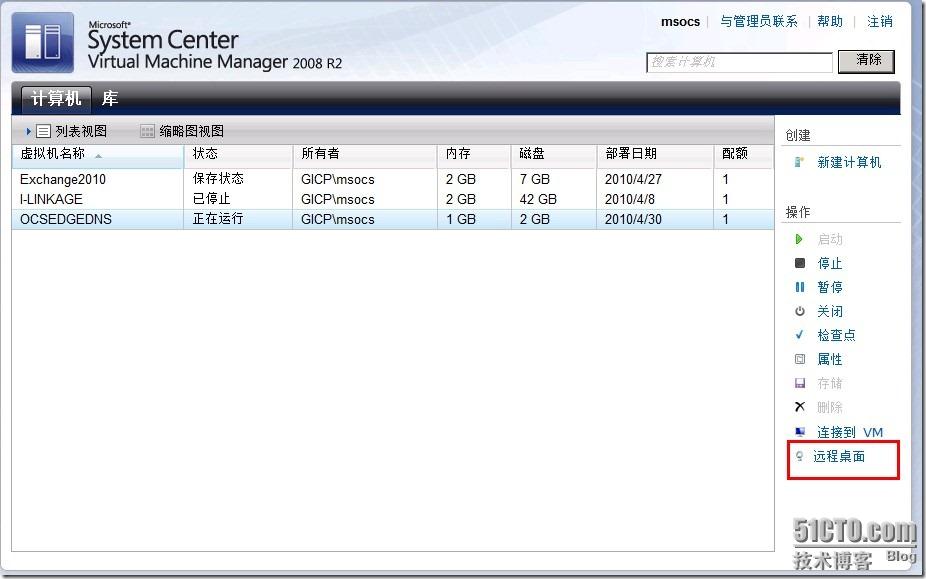Click the Connect to VM monitor icon
Viewport: 926px width, 579px height.
800,432
